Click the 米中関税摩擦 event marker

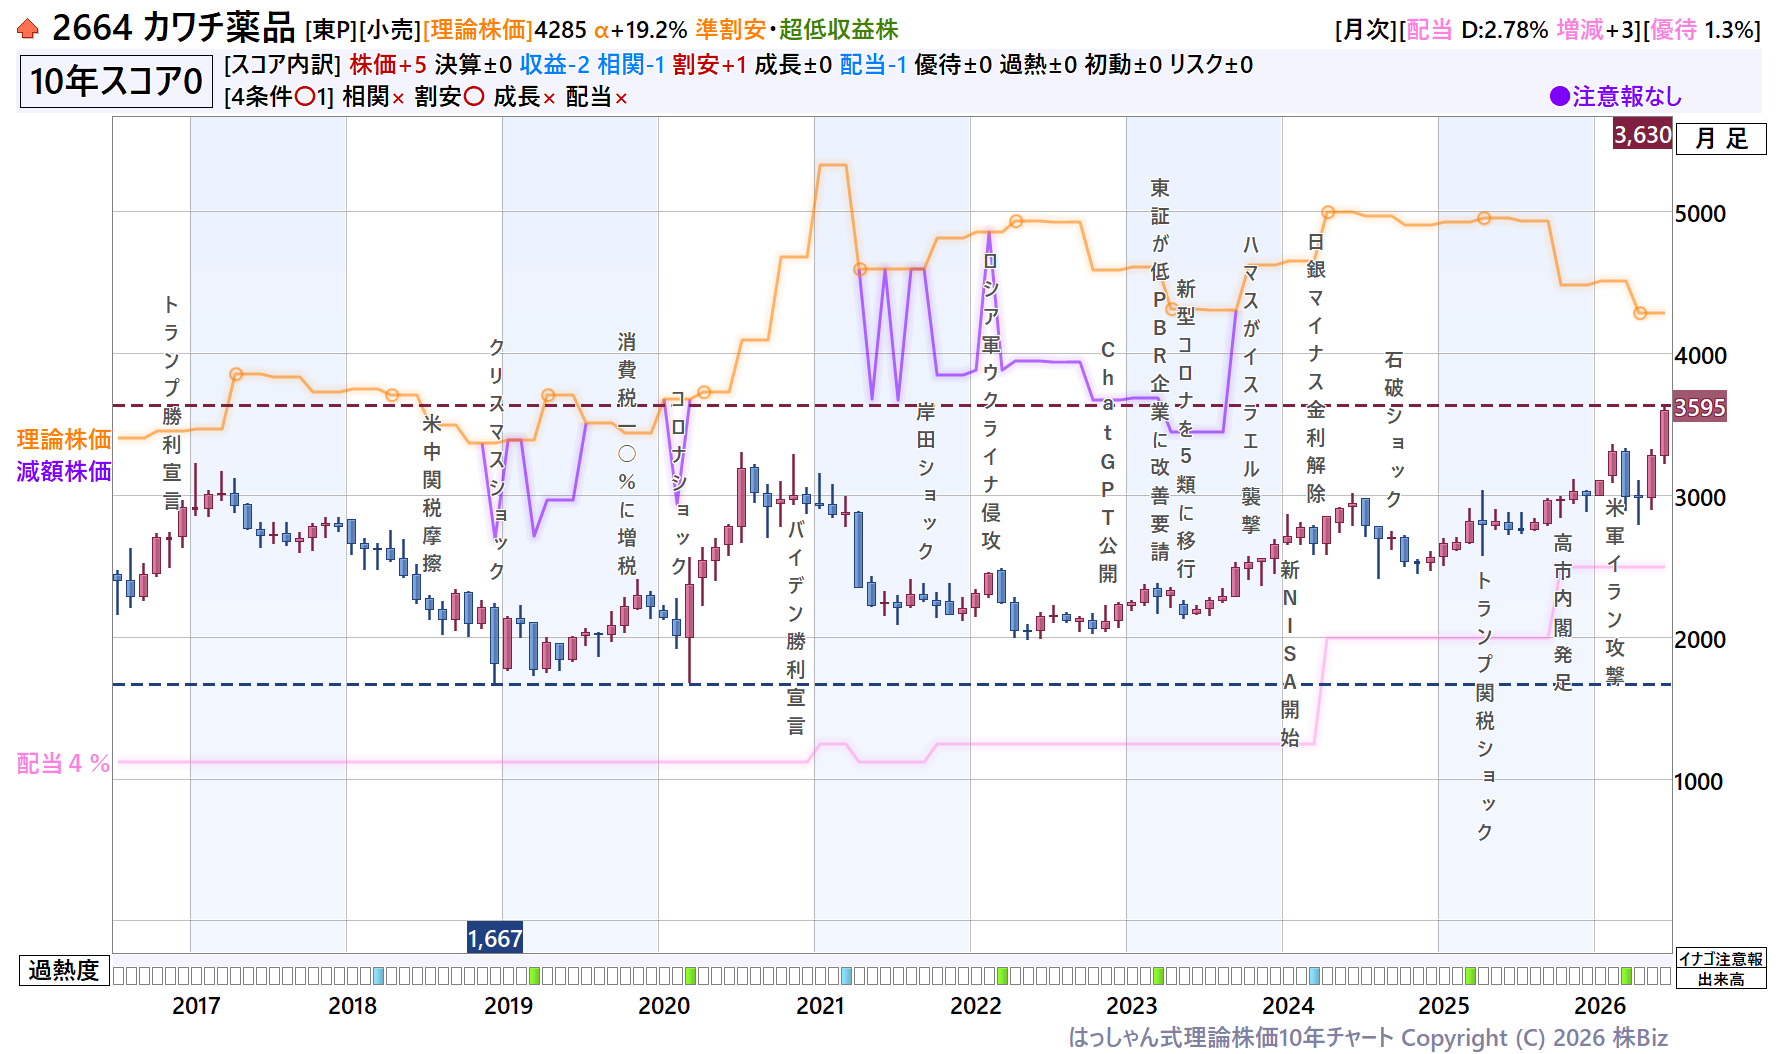click(432, 493)
